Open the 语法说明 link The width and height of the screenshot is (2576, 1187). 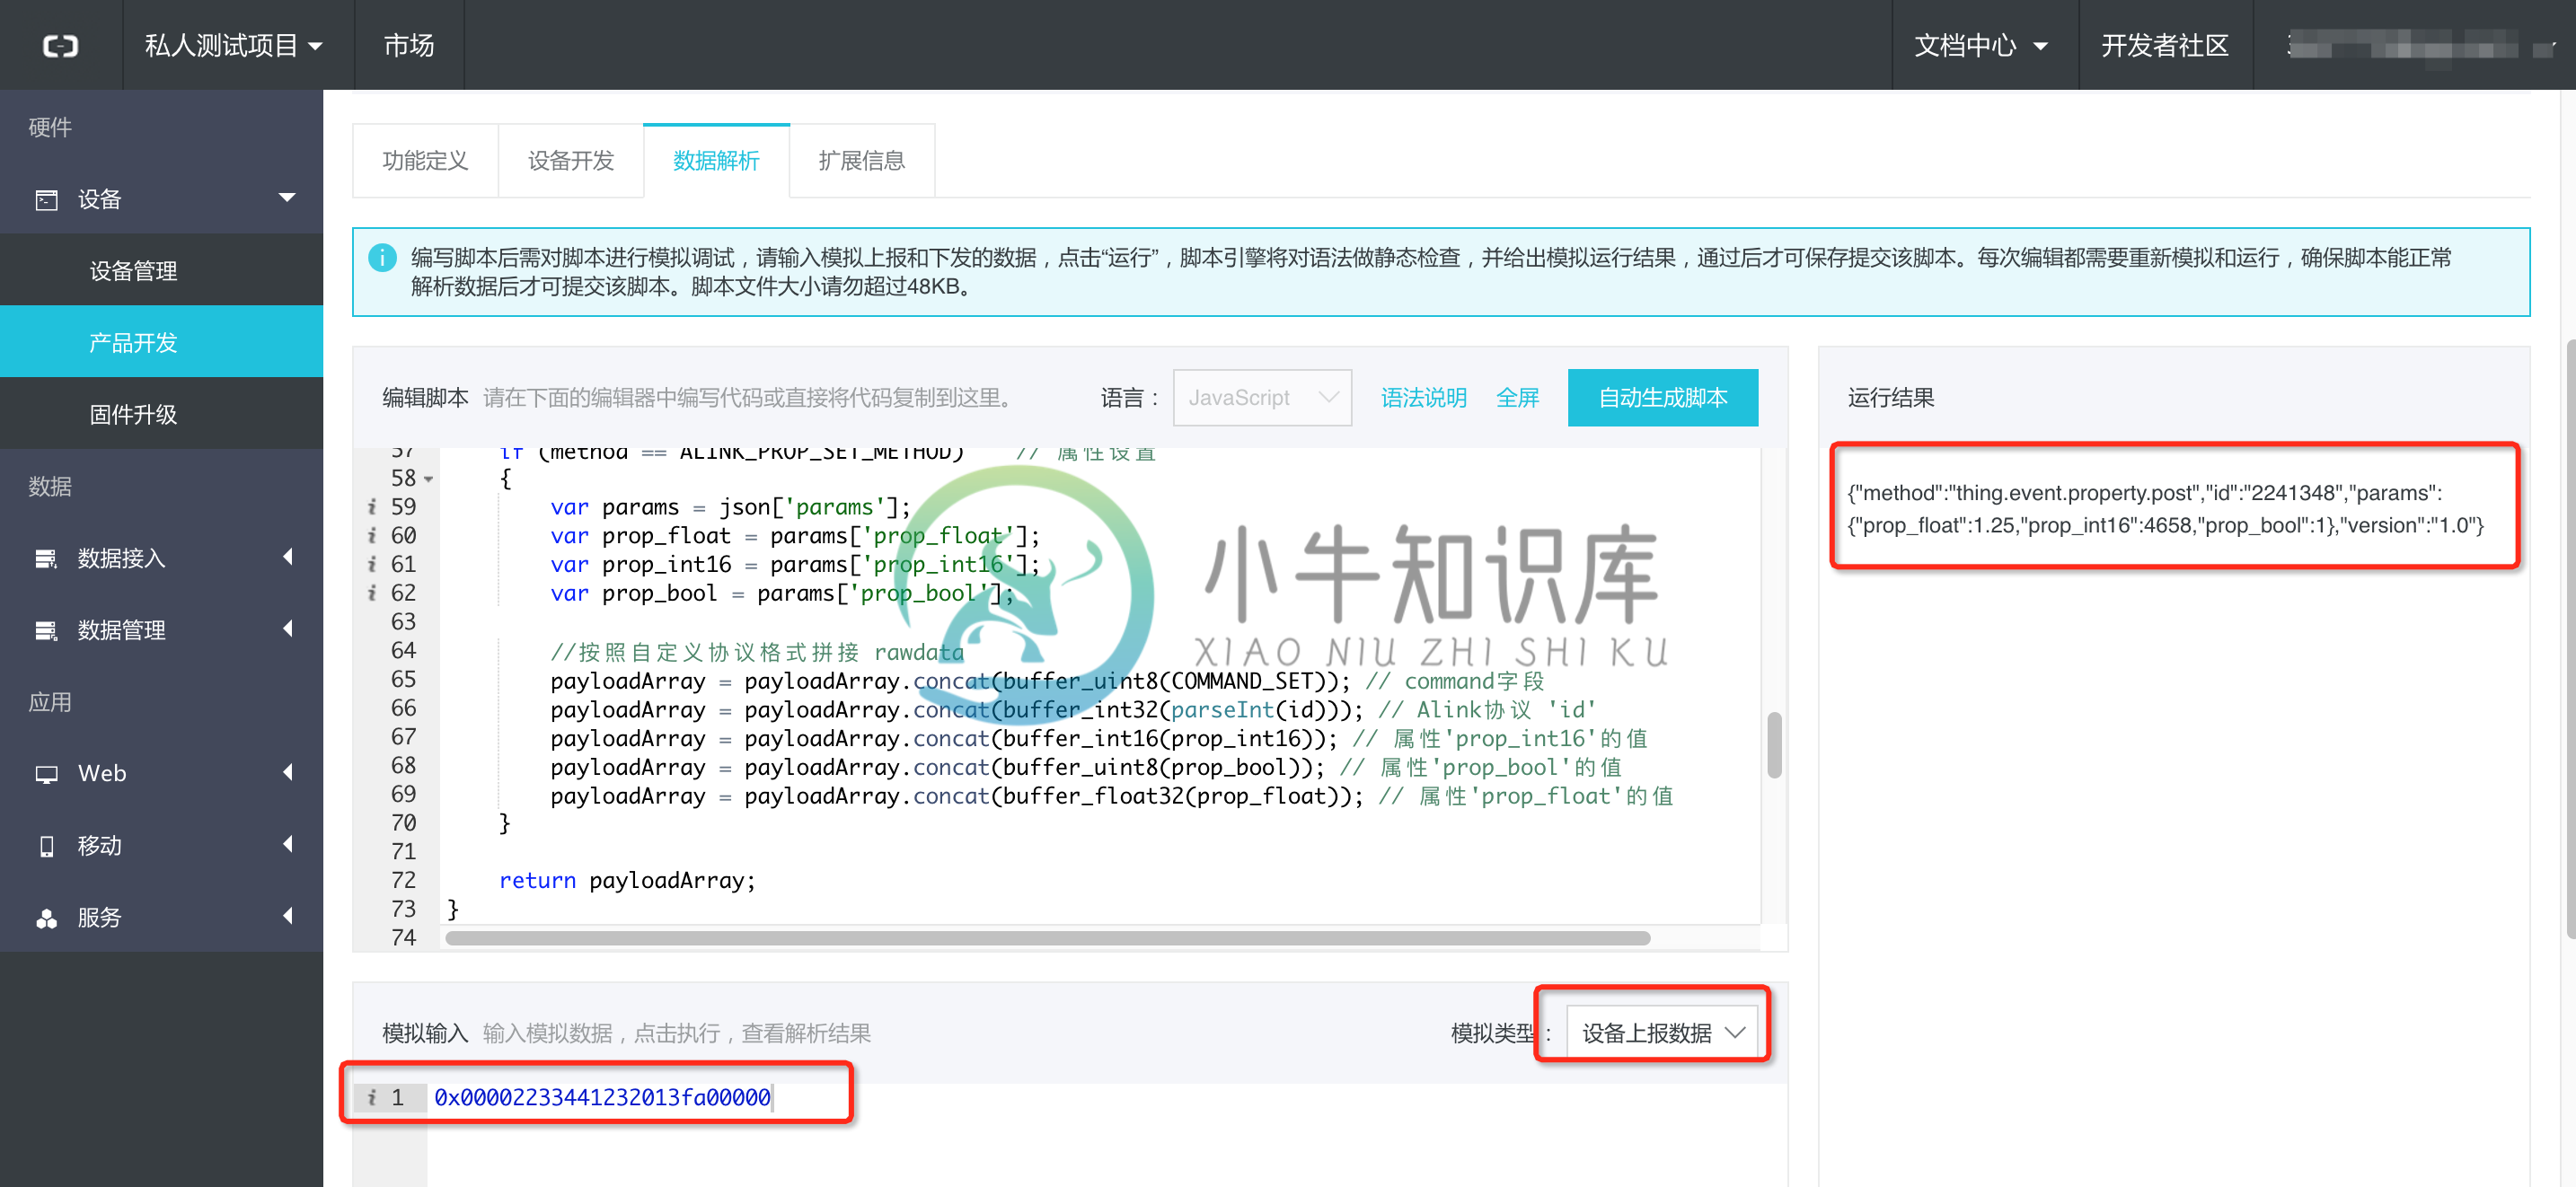tap(1423, 397)
